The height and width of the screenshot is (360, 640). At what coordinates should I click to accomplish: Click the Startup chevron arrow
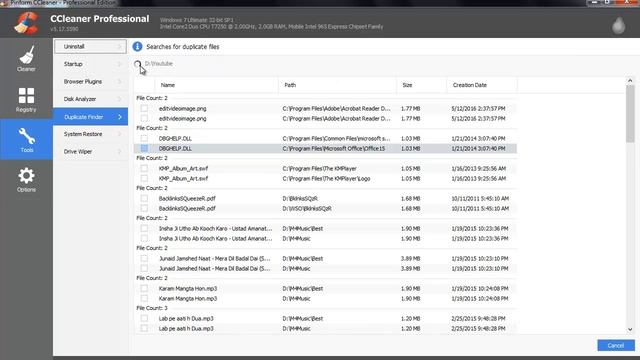tap(120, 64)
